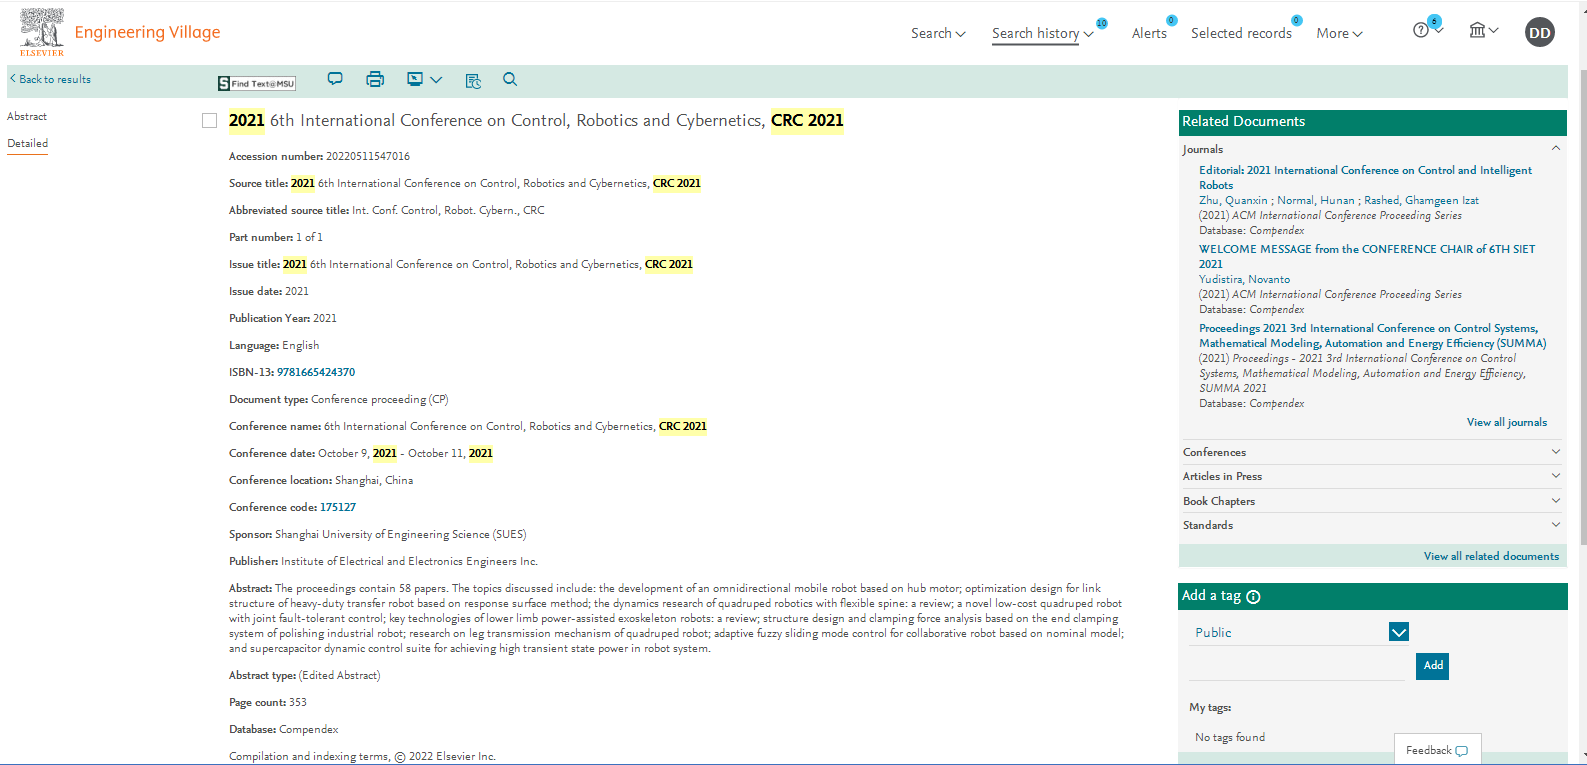Click View all related documents
The width and height of the screenshot is (1587, 765).
tap(1491, 556)
